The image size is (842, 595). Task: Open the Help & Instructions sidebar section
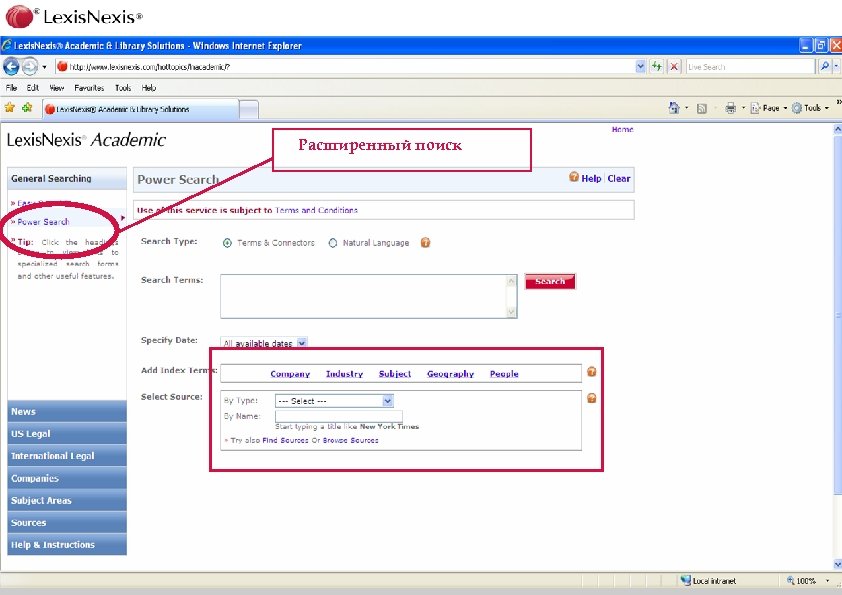pos(67,545)
